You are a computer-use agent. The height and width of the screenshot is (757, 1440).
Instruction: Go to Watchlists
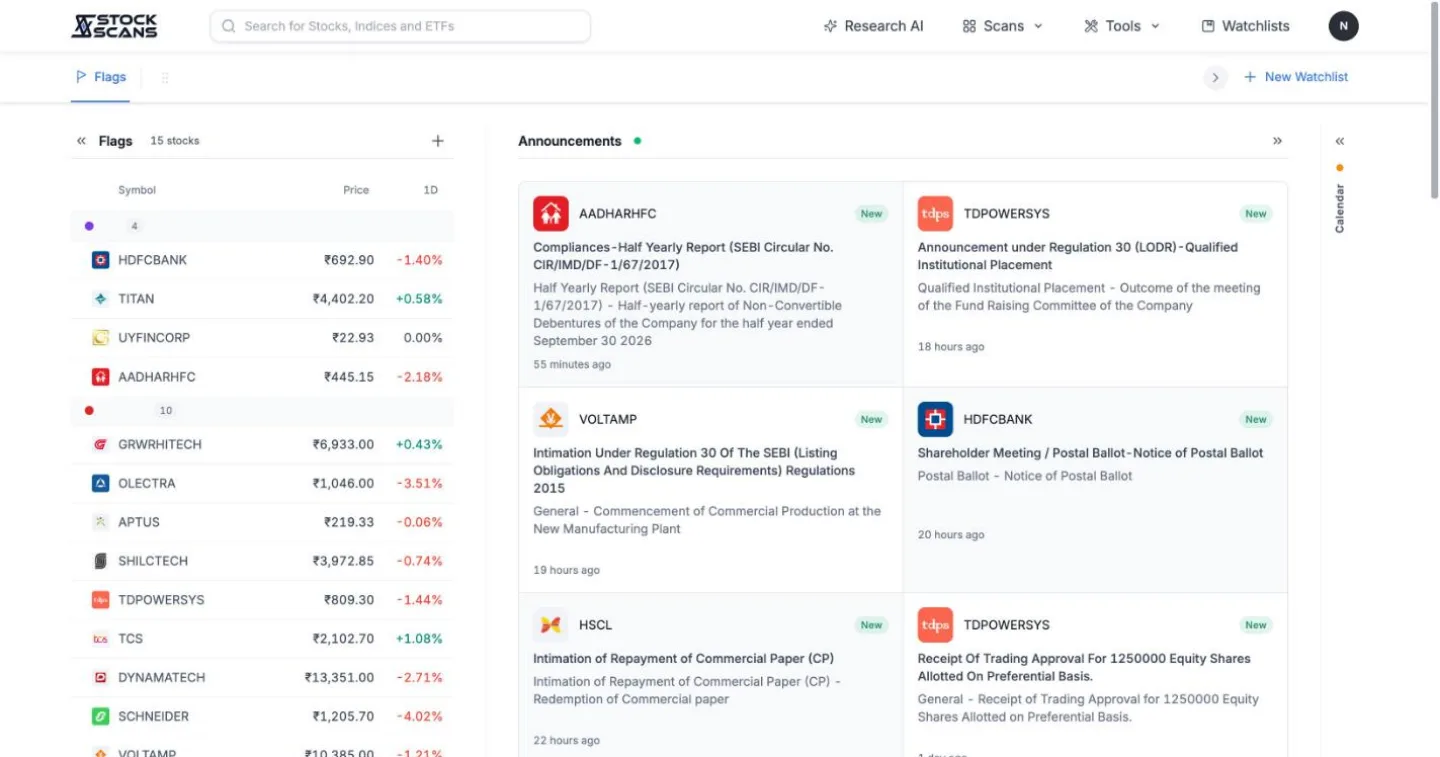1245,26
